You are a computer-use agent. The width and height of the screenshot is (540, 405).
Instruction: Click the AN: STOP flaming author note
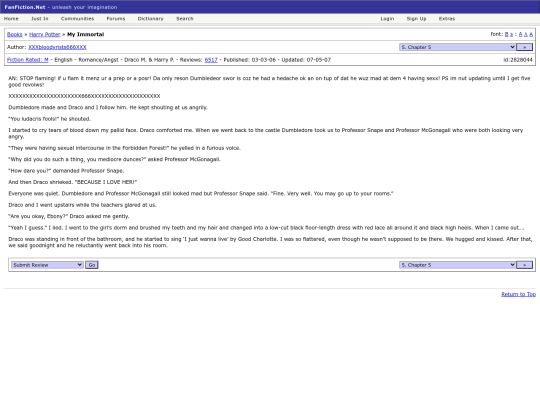(x=269, y=82)
